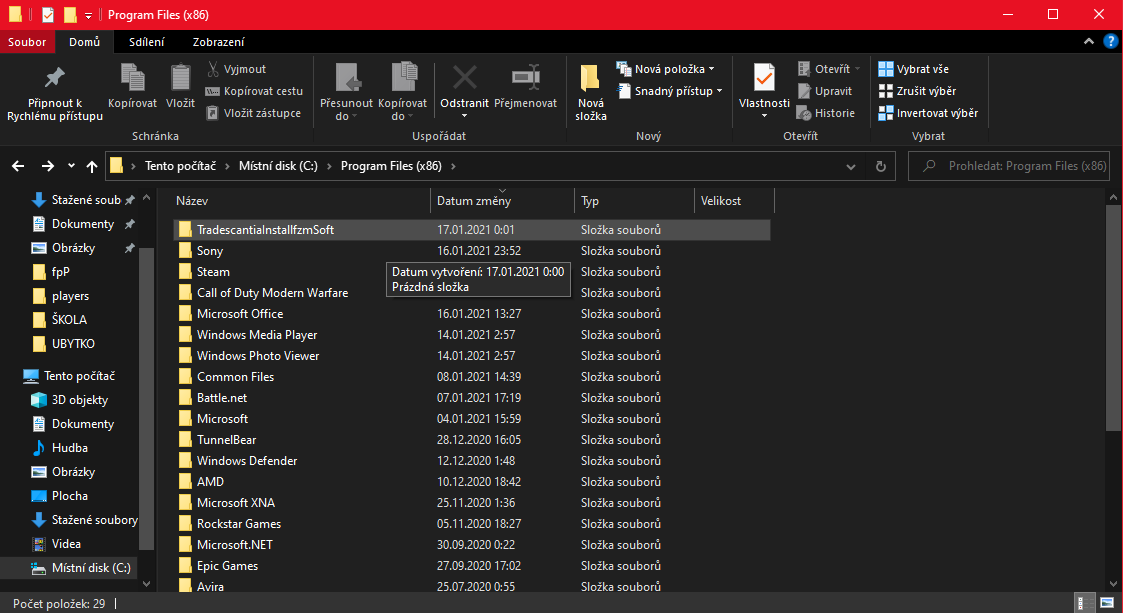1123x613 pixels.
Task: Click the Odstranit delete icon
Action: tap(464, 78)
